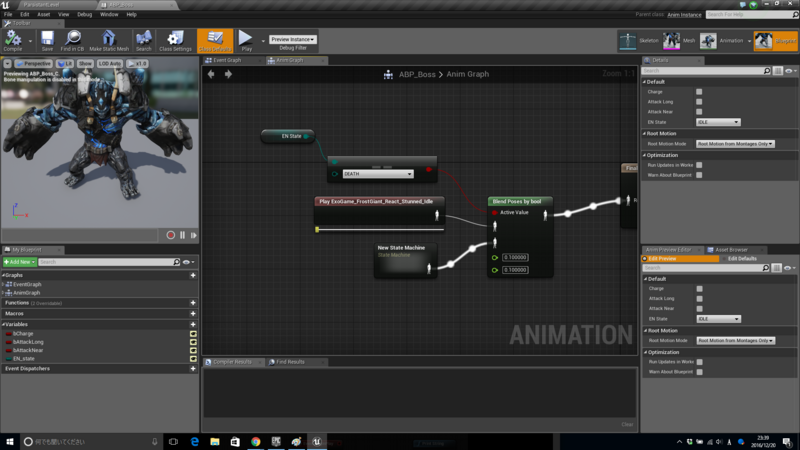
Task: Enable Run Updates in Worker in Details
Action: coord(699,165)
